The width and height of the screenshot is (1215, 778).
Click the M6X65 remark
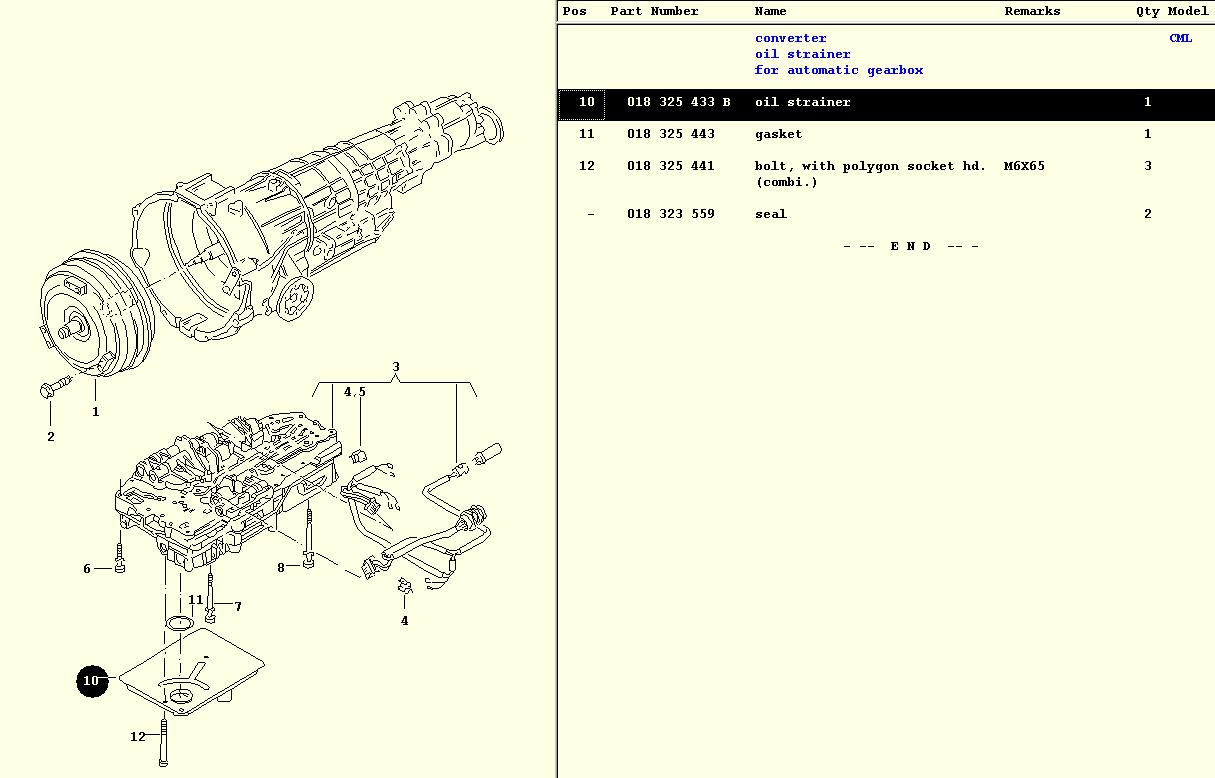point(1024,166)
